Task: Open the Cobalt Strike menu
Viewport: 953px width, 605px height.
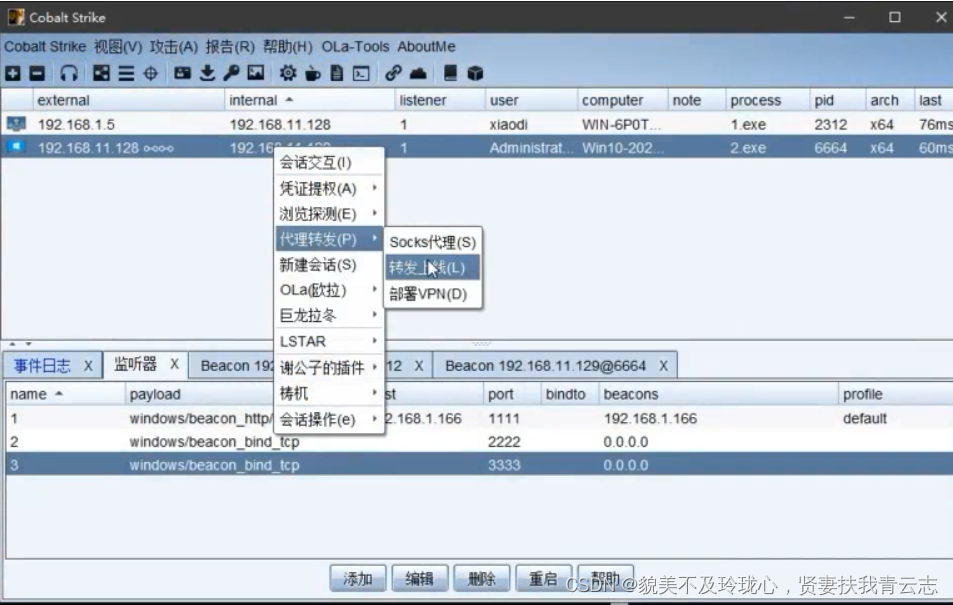Action: 45,47
